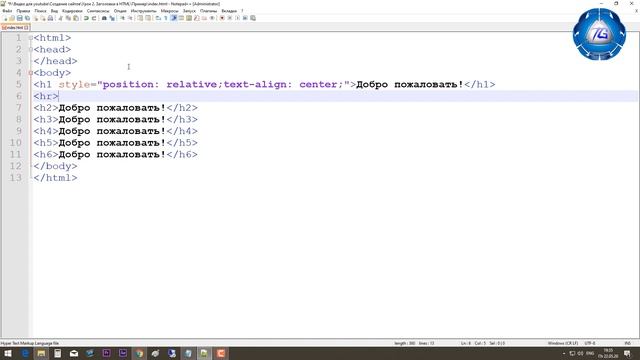640x360 pixels.
Task: Collapse the <head> fold marker on line 2
Action: 31,49
